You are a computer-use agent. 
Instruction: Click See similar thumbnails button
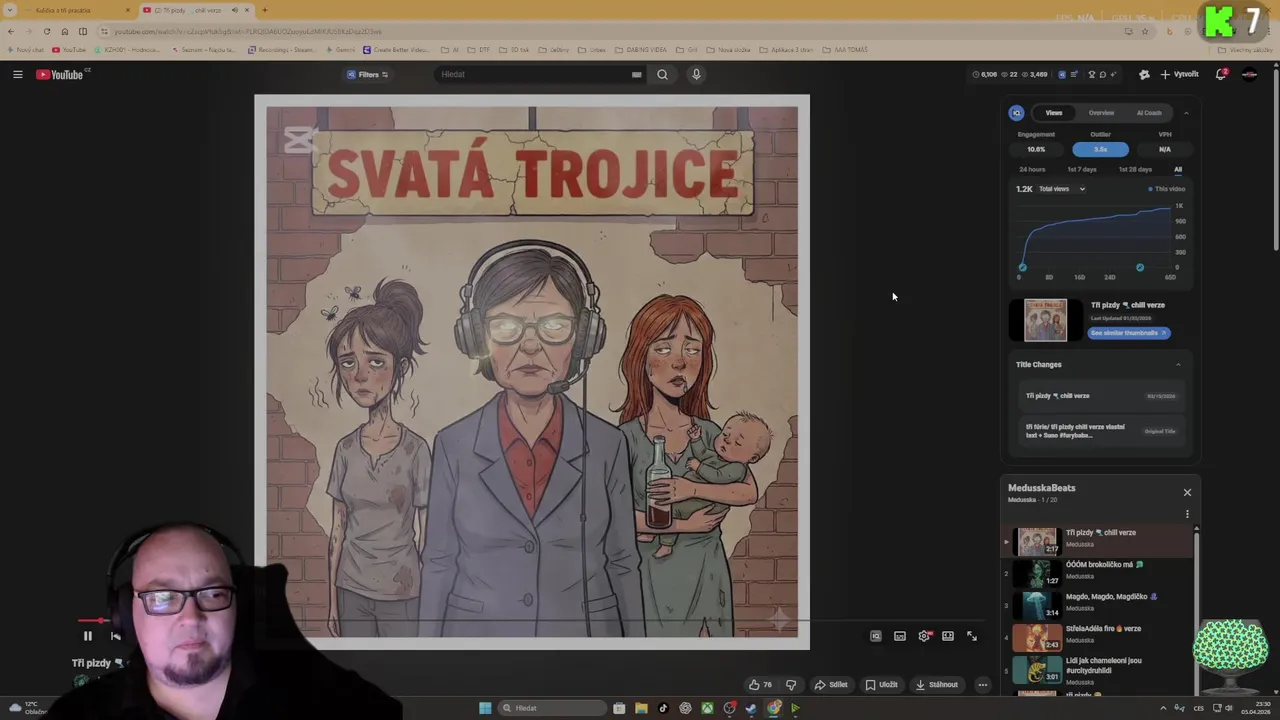point(1128,333)
